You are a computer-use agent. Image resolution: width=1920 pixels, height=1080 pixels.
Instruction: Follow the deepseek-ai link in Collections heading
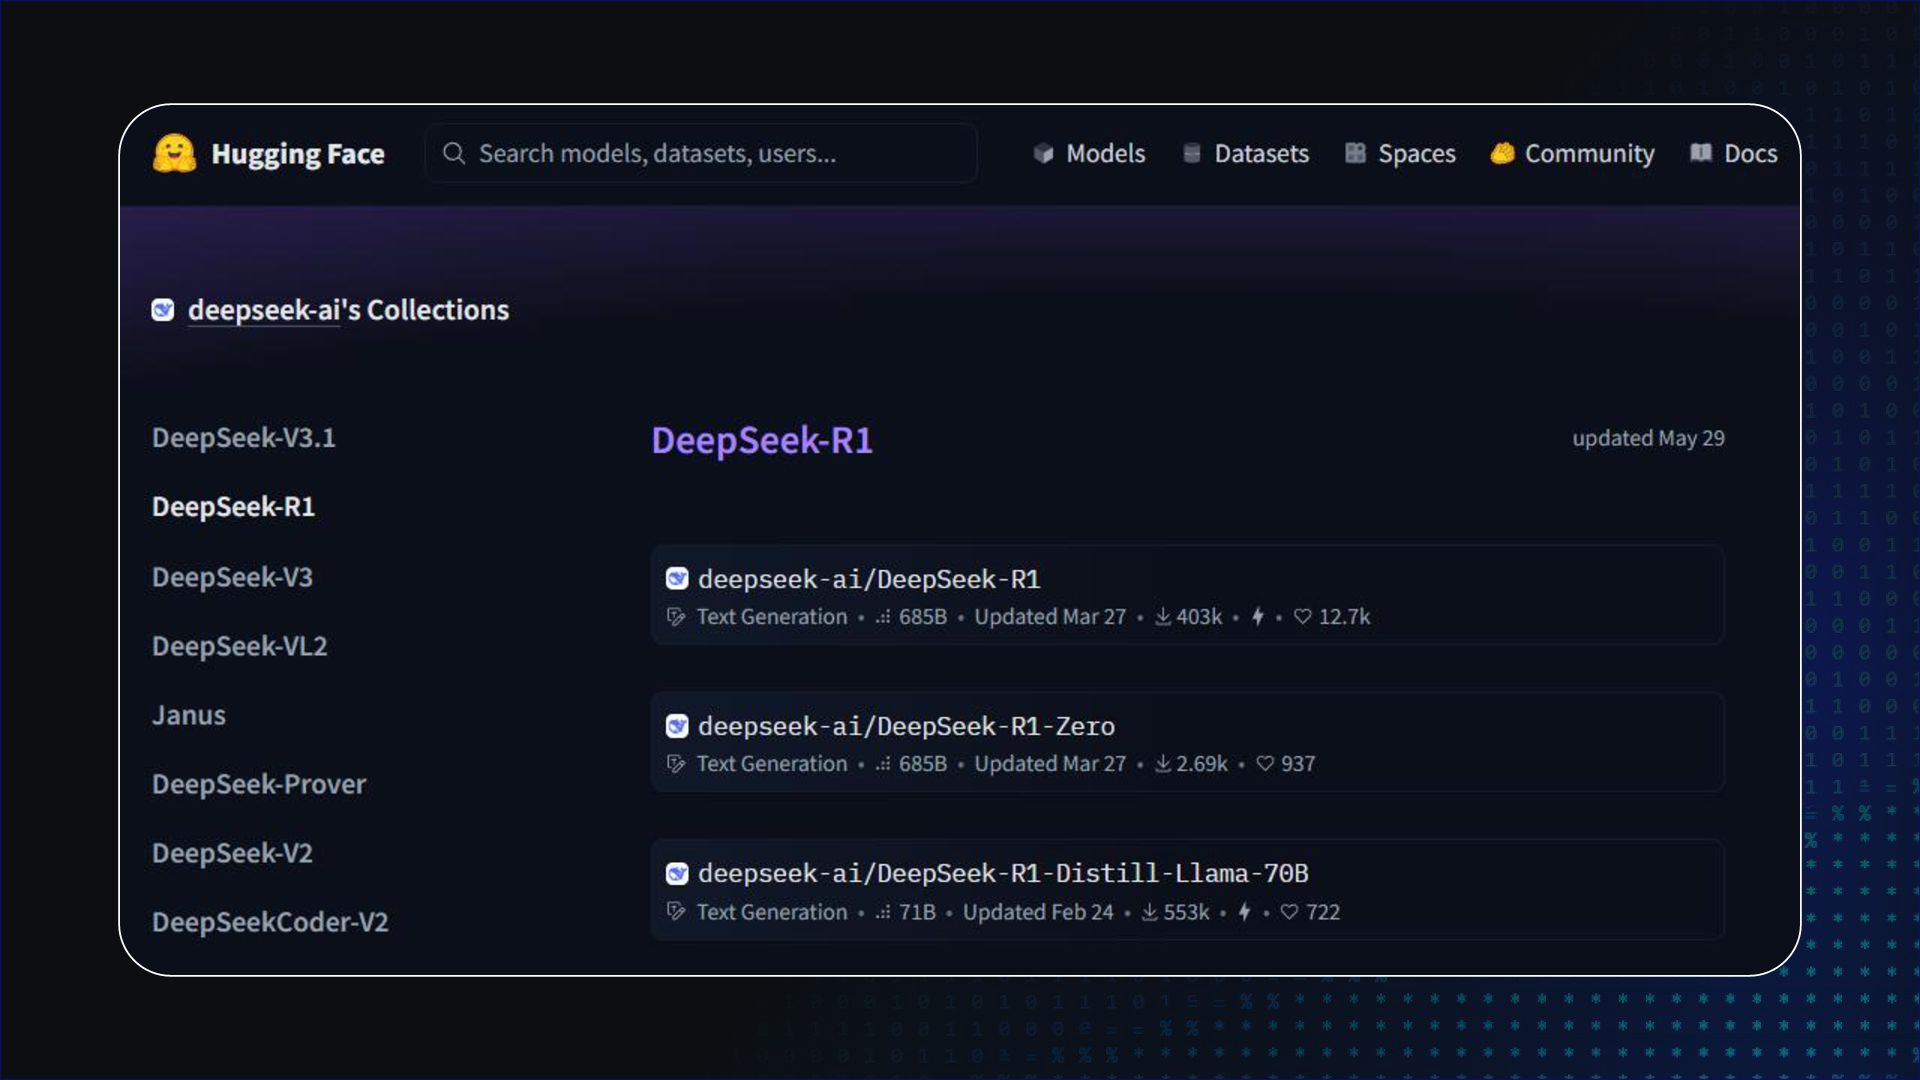click(264, 310)
